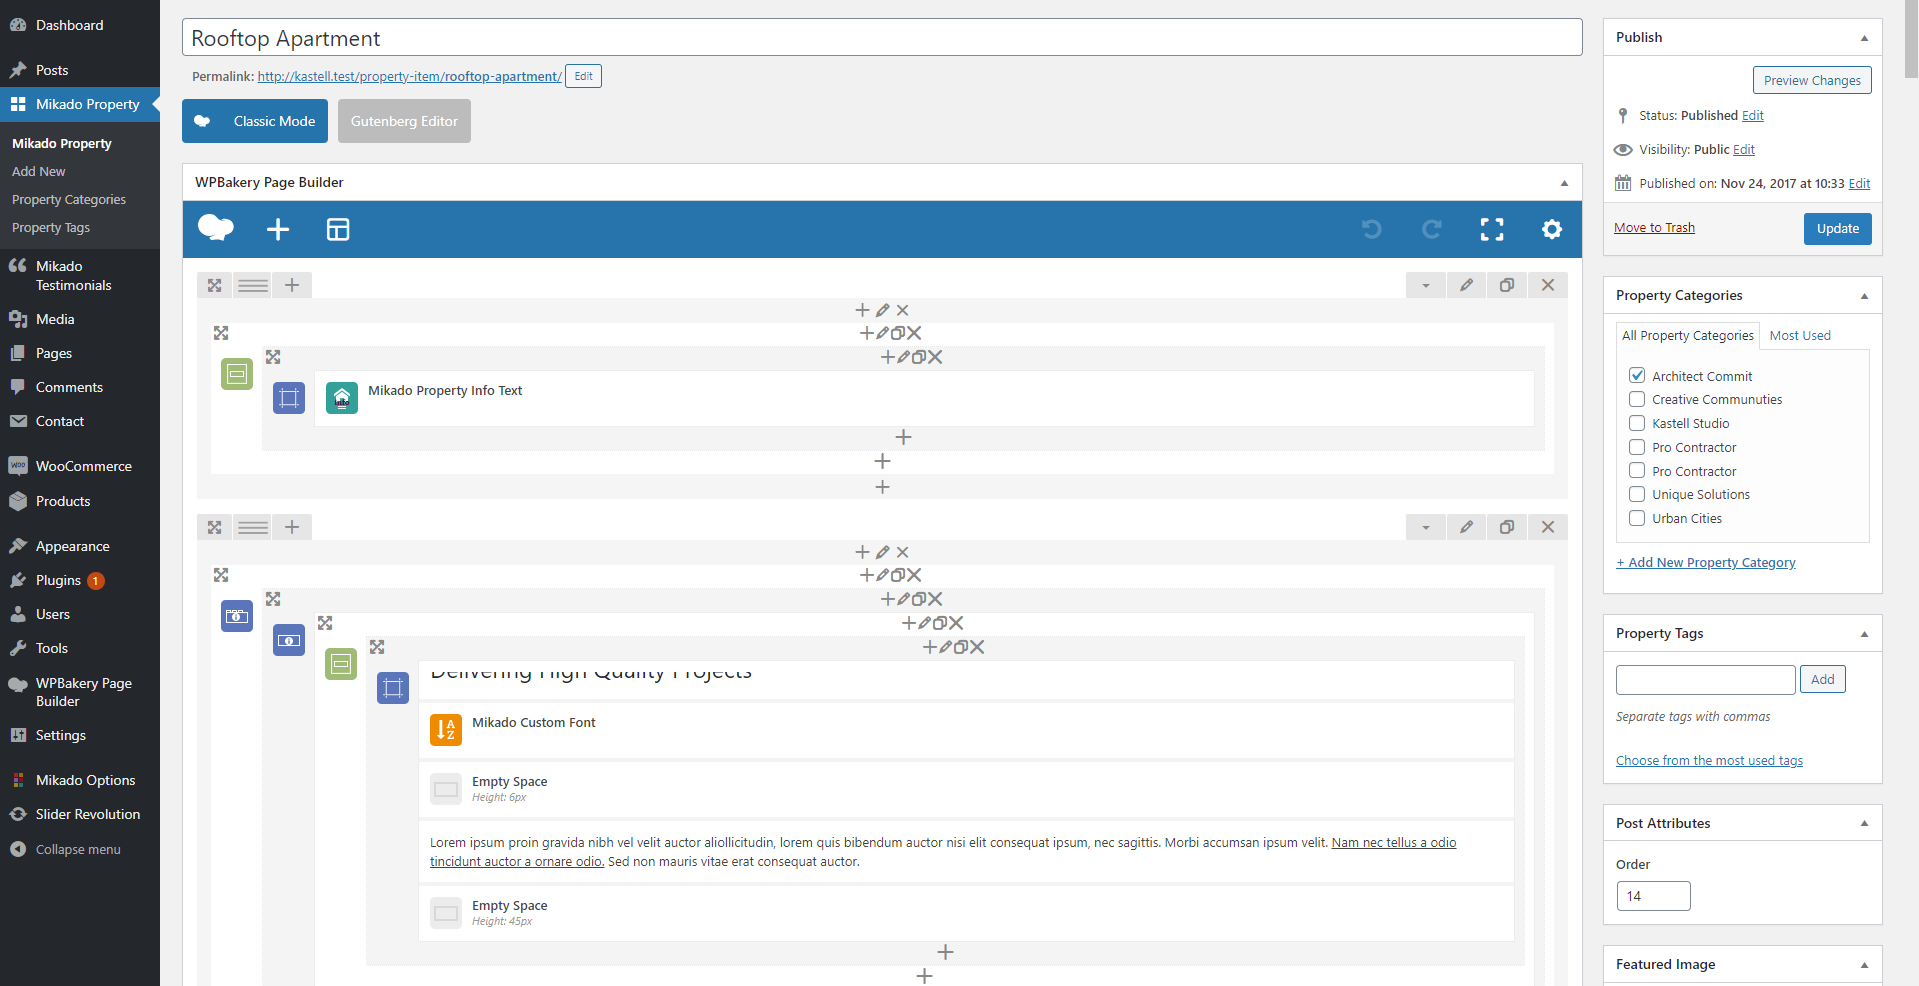The image size is (1919, 986).
Task: Focus the property tags input
Action: [x=1705, y=679]
